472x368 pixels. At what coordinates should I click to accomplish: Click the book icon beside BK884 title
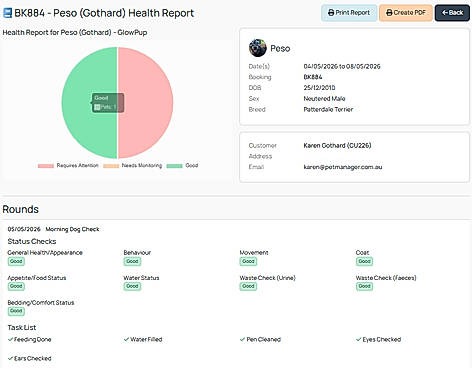tap(7, 13)
